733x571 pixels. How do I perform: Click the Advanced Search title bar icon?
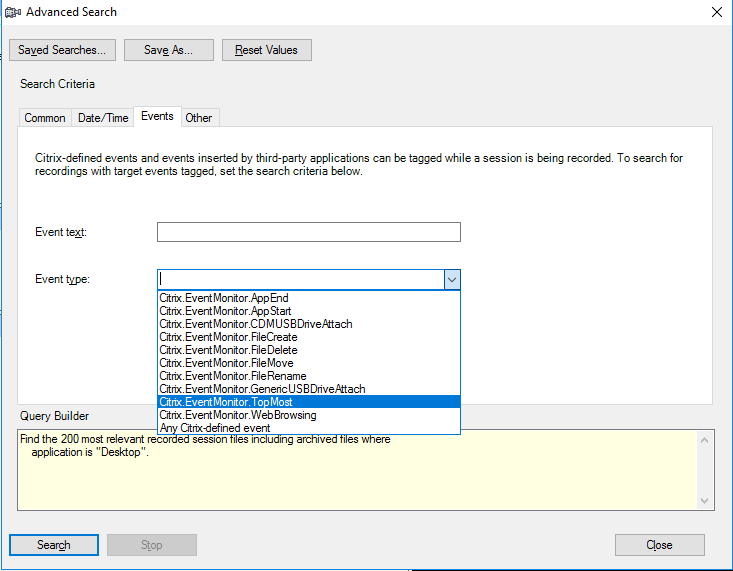coord(12,12)
